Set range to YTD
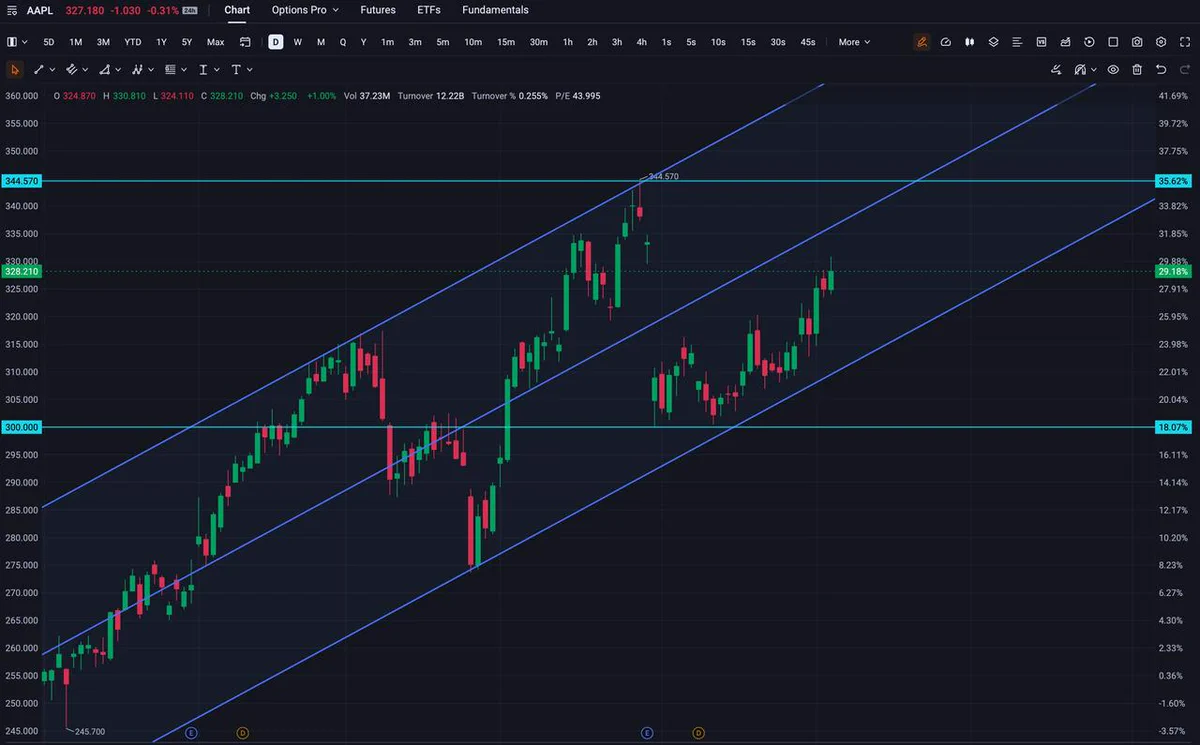This screenshot has height=745, width=1200. [x=132, y=42]
